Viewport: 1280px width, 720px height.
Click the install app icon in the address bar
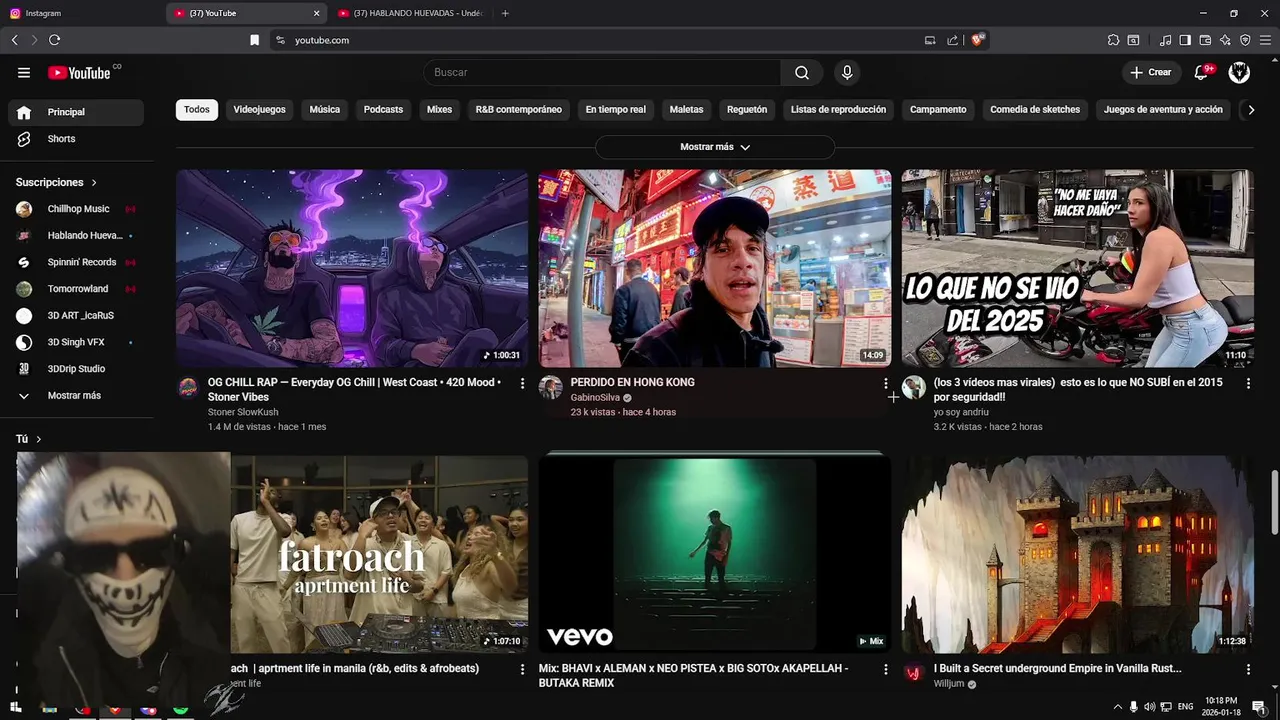pos(930,40)
